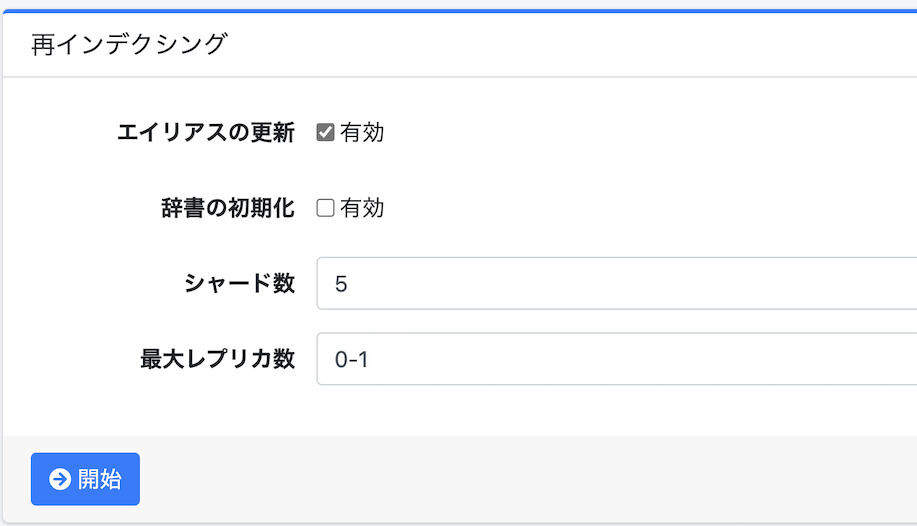Uncheck the エイリアスの更新 checkbox

pyautogui.click(x=325, y=132)
